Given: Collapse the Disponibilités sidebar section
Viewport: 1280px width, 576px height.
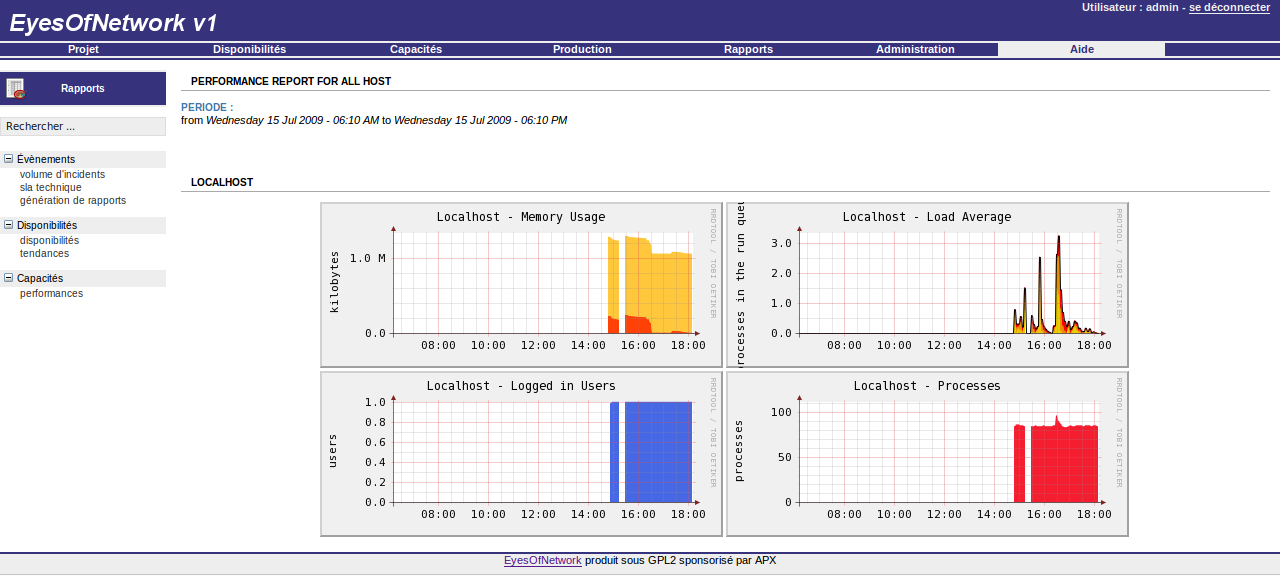Looking at the screenshot, I should (x=9, y=225).
